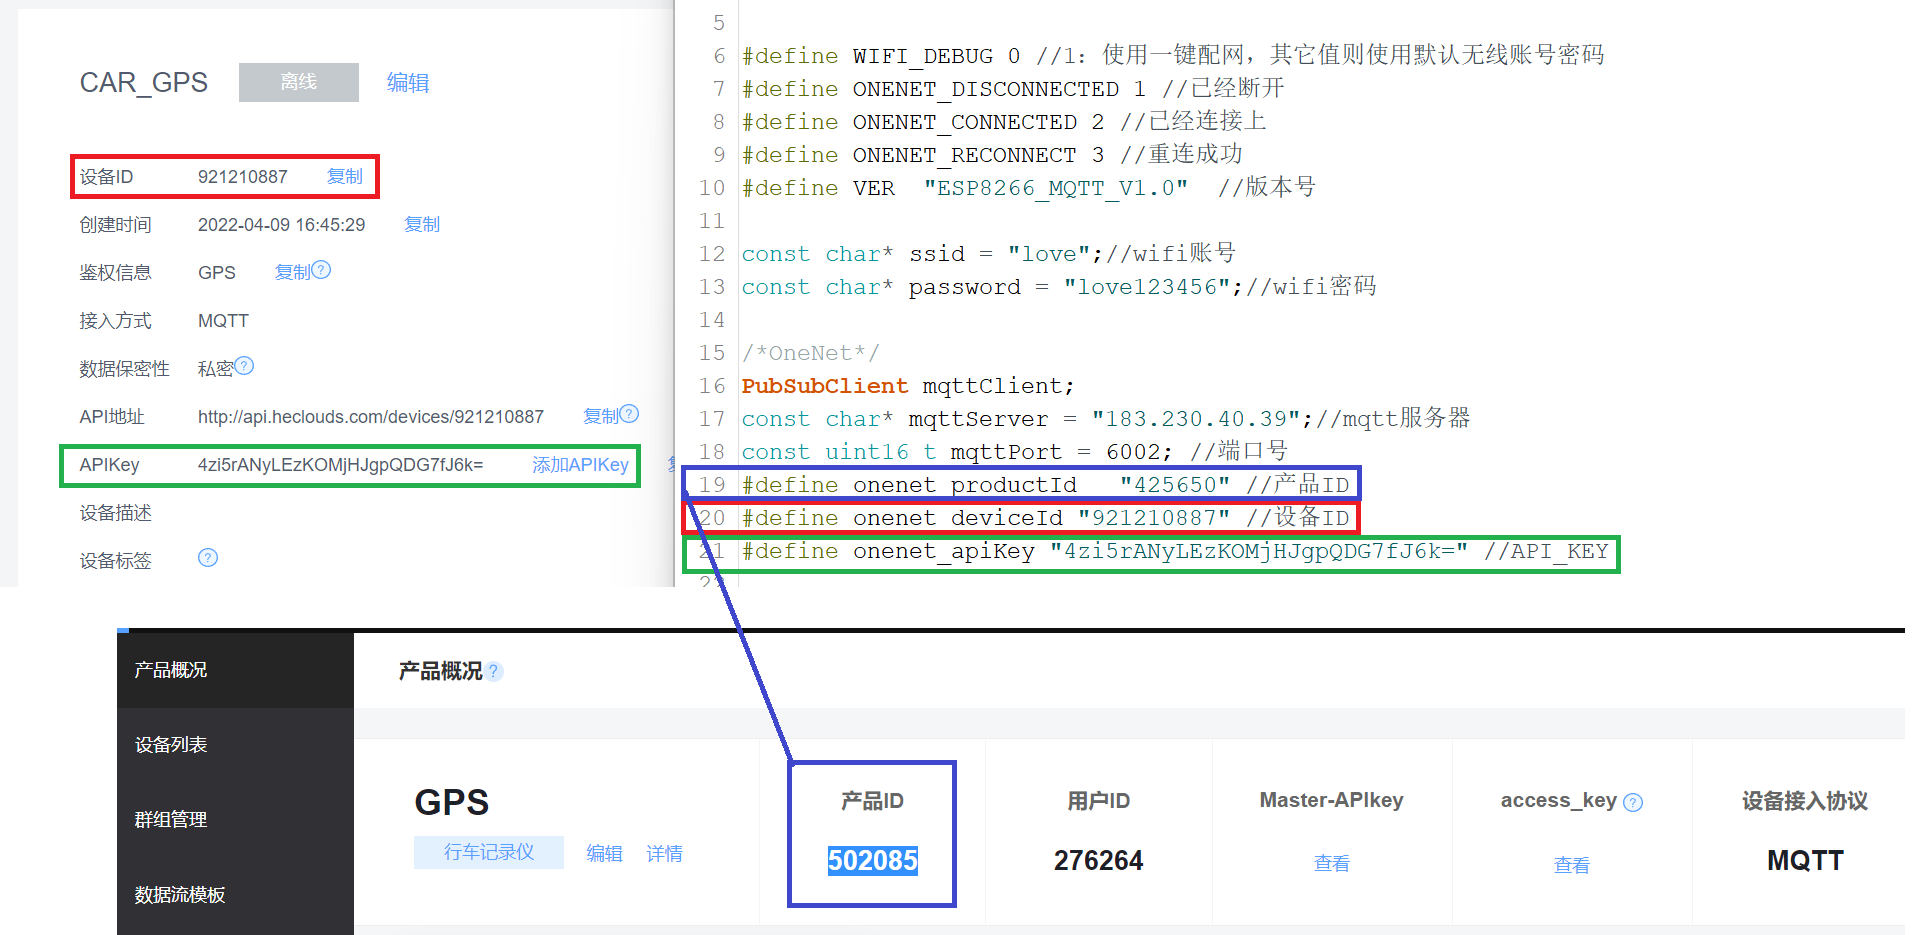Click the CAR_GPS device title
Image resolution: width=1929 pixels, height=935 pixels.
pyautogui.click(x=144, y=83)
